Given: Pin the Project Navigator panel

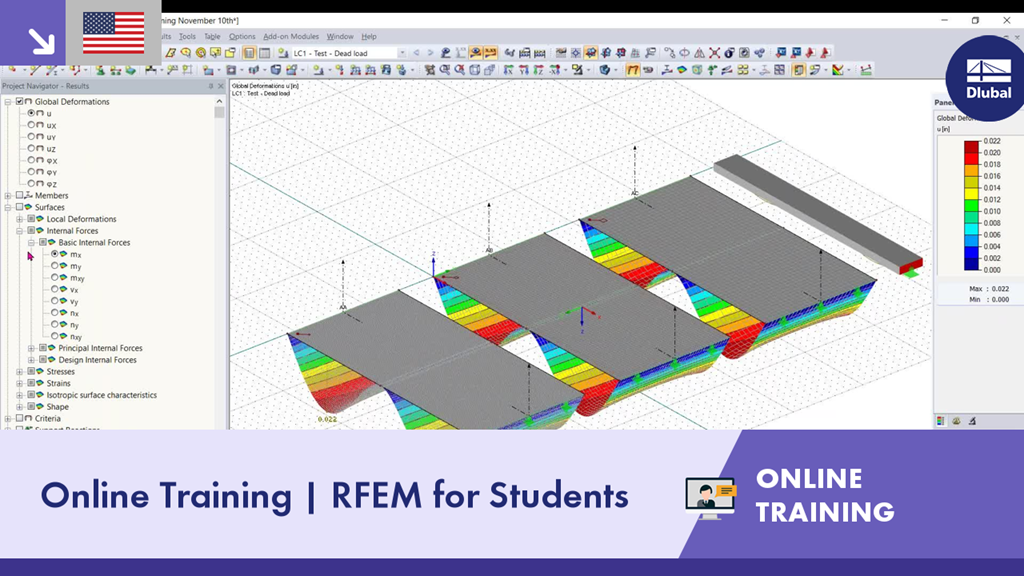Looking at the screenshot, I should 210,86.
